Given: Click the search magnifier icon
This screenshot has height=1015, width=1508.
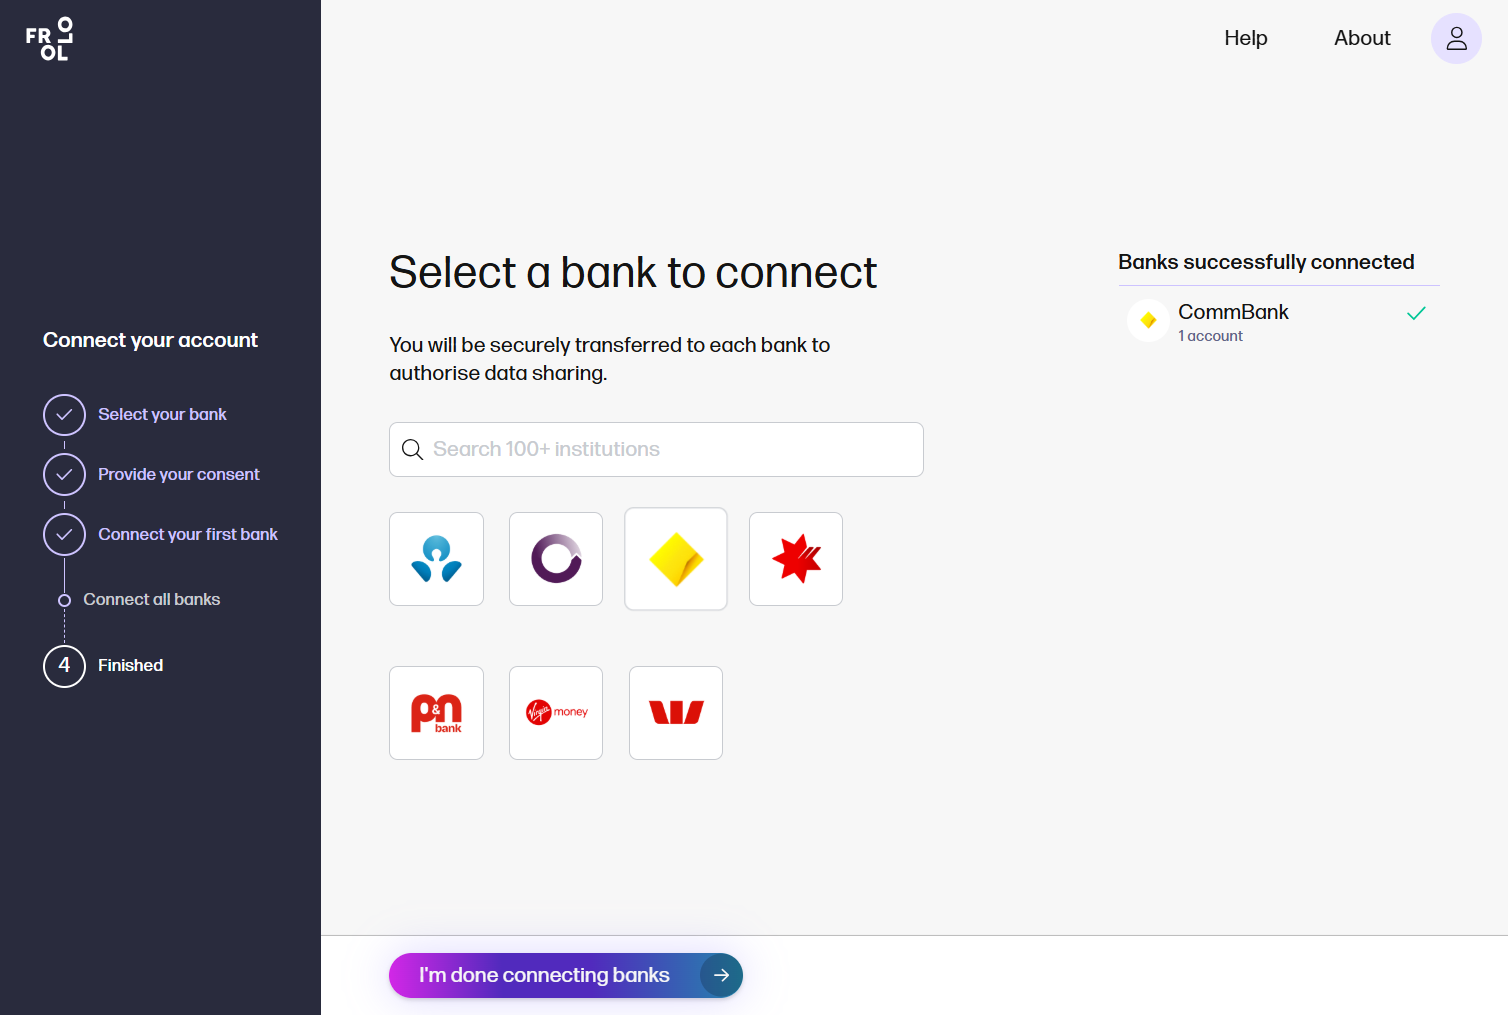Looking at the screenshot, I should (412, 450).
